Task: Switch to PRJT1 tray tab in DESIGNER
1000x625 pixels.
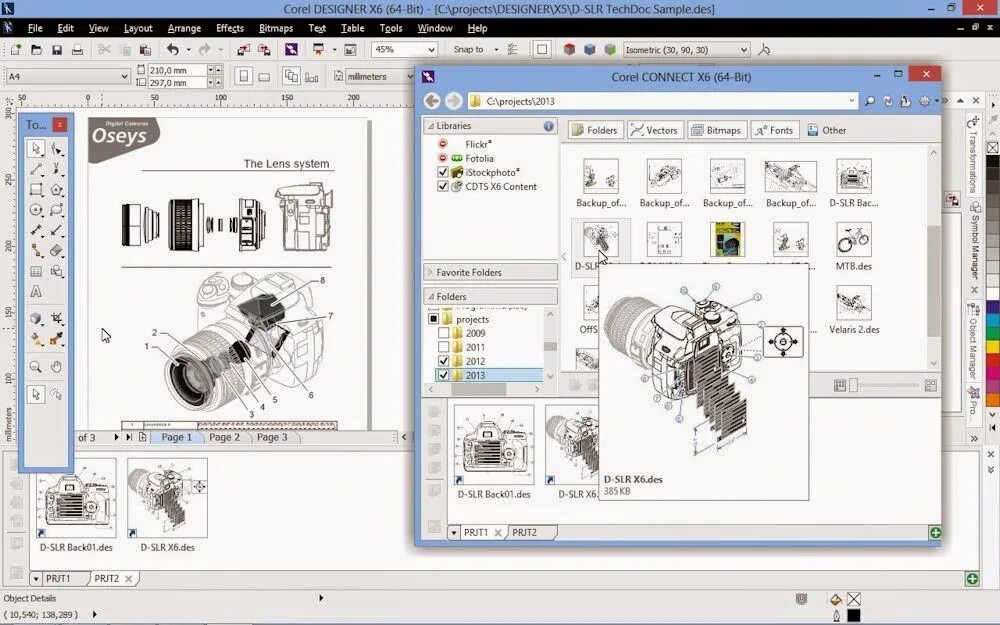Action: coord(58,578)
